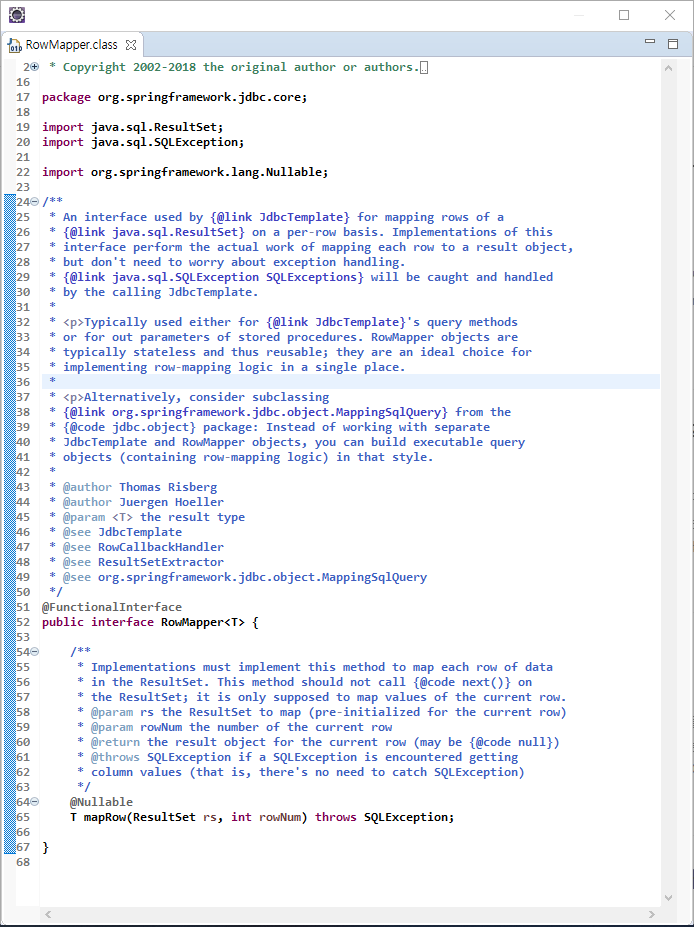Click '@return' tag on line 60

[x=115, y=742]
